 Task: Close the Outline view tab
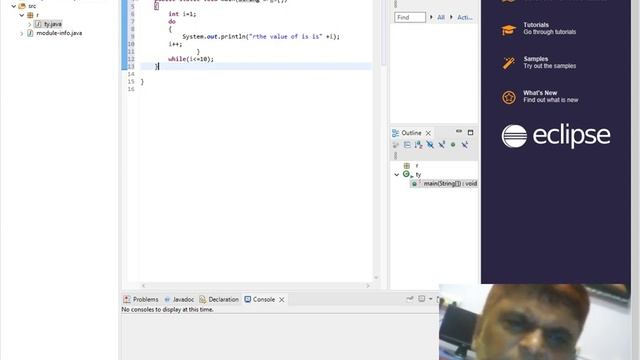pos(428,133)
